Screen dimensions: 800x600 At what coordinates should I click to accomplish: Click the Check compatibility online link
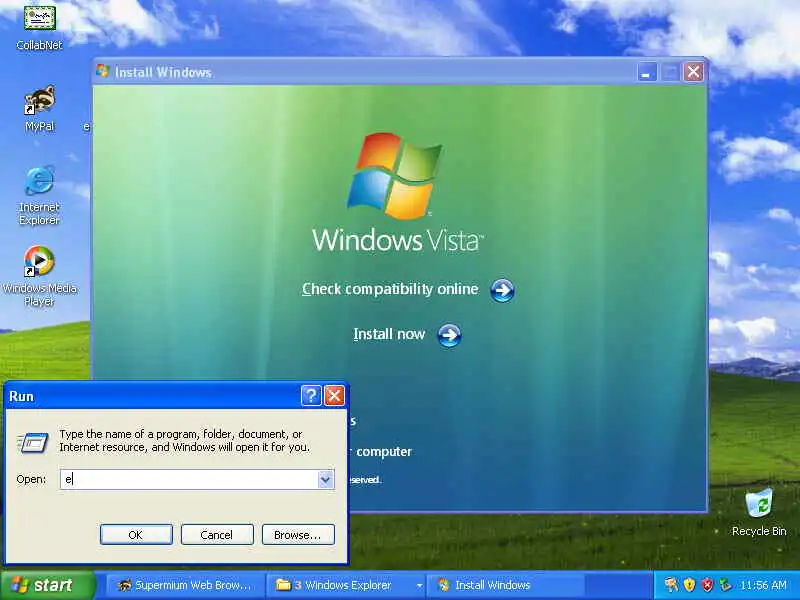tap(390, 289)
